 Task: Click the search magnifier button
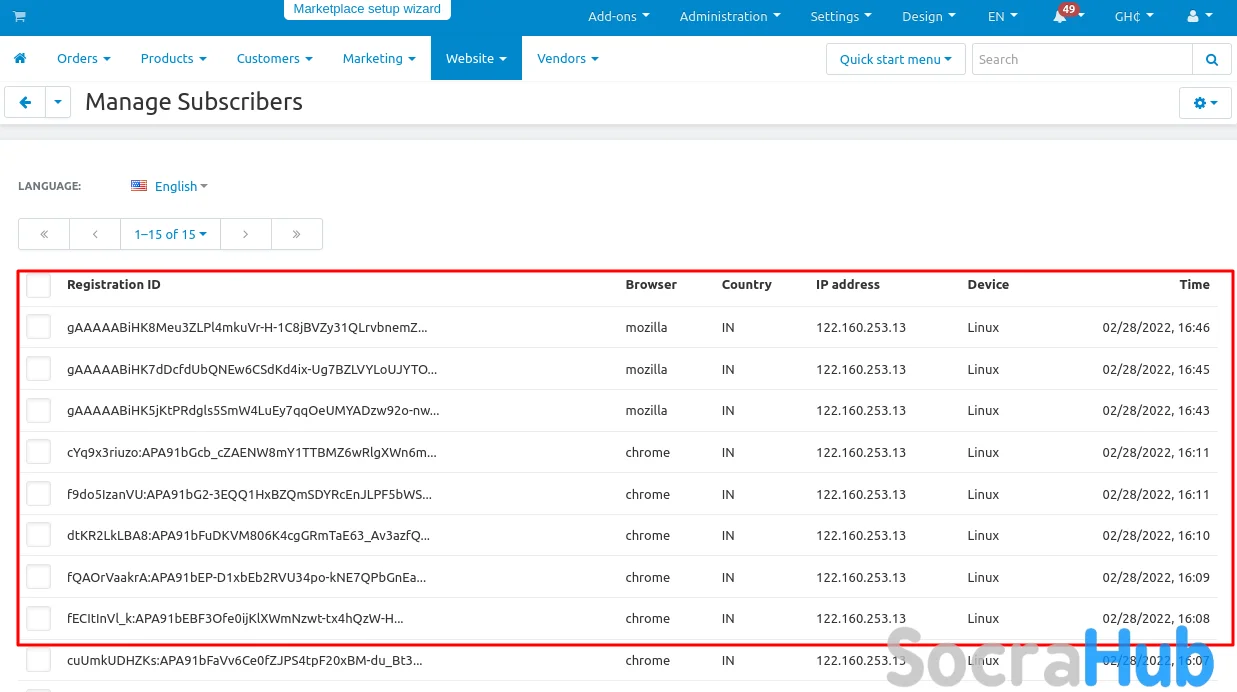1211,60
